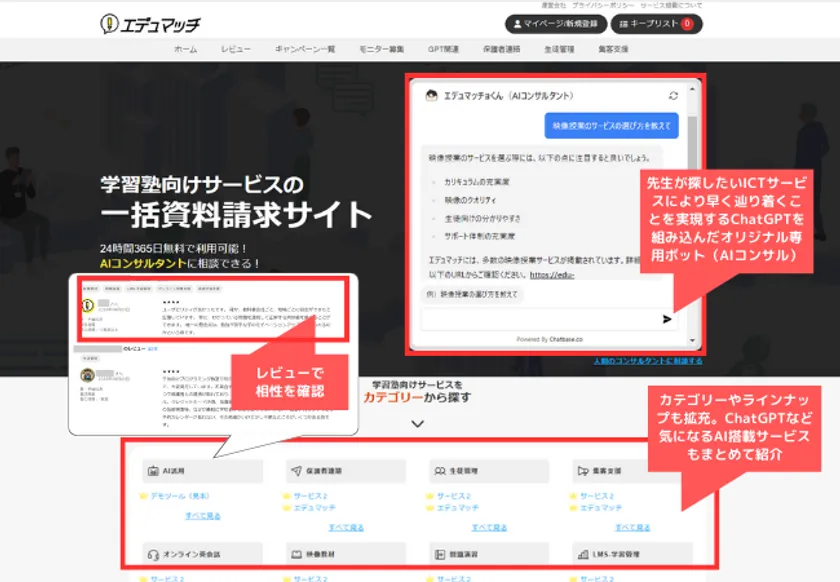
Task: Open マイページ/新規登録
Action: point(556,24)
